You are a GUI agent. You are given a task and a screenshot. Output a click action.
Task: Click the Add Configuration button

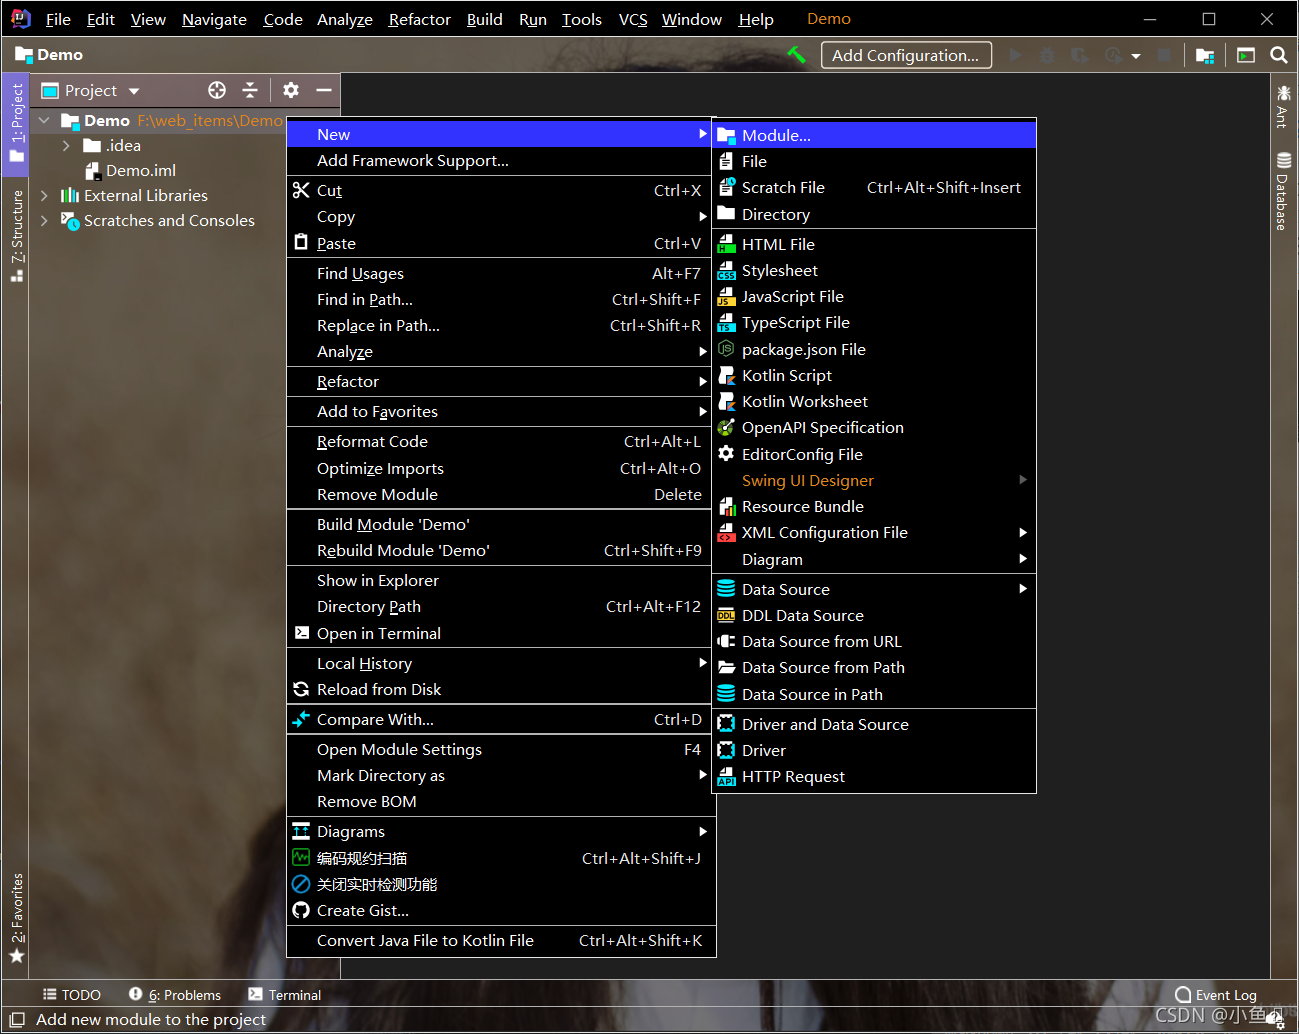[x=906, y=55]
